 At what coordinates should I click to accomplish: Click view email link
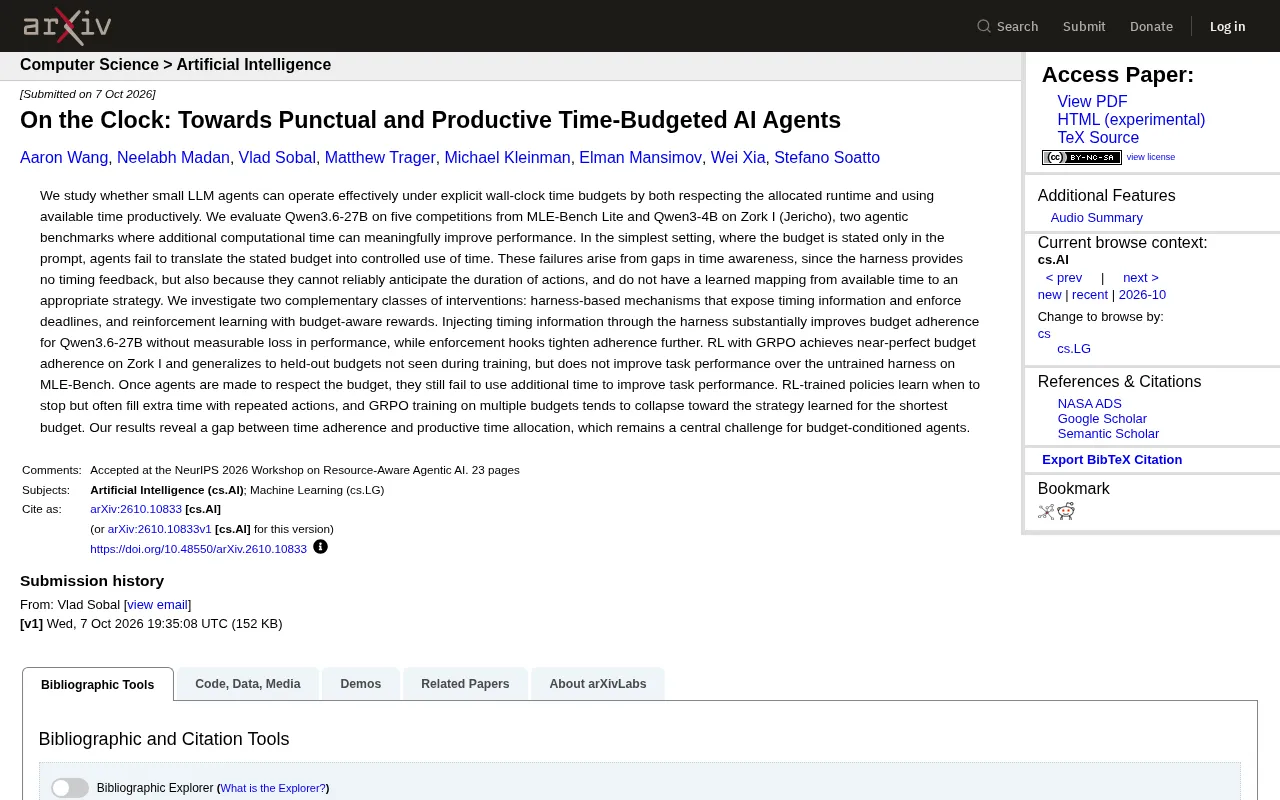pyautogui.click(x=157, y=605)
